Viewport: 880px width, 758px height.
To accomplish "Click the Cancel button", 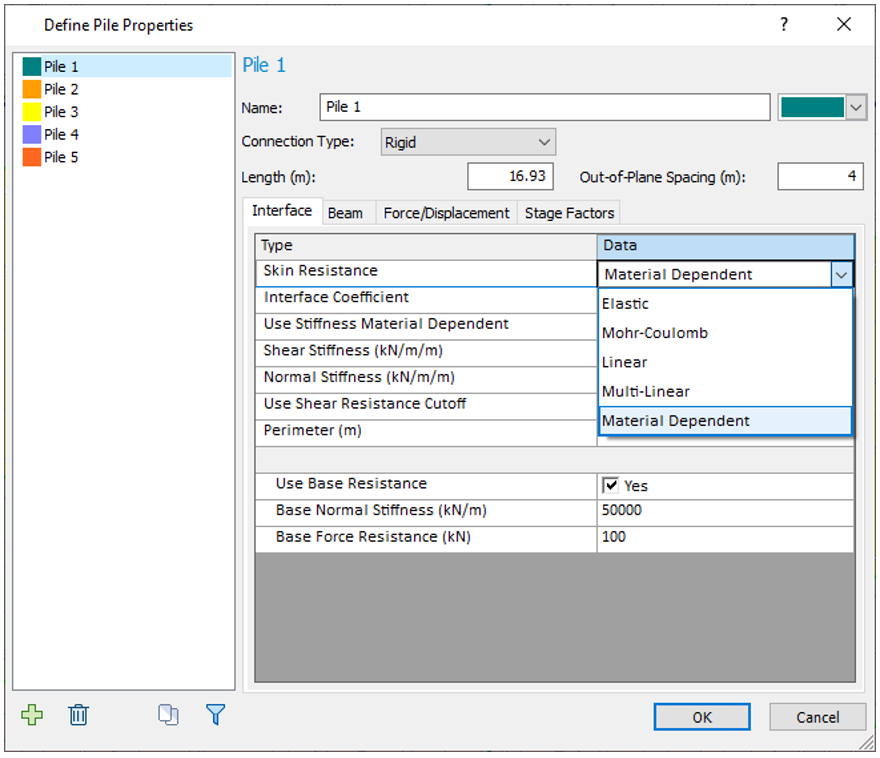I will click(818, 717).
